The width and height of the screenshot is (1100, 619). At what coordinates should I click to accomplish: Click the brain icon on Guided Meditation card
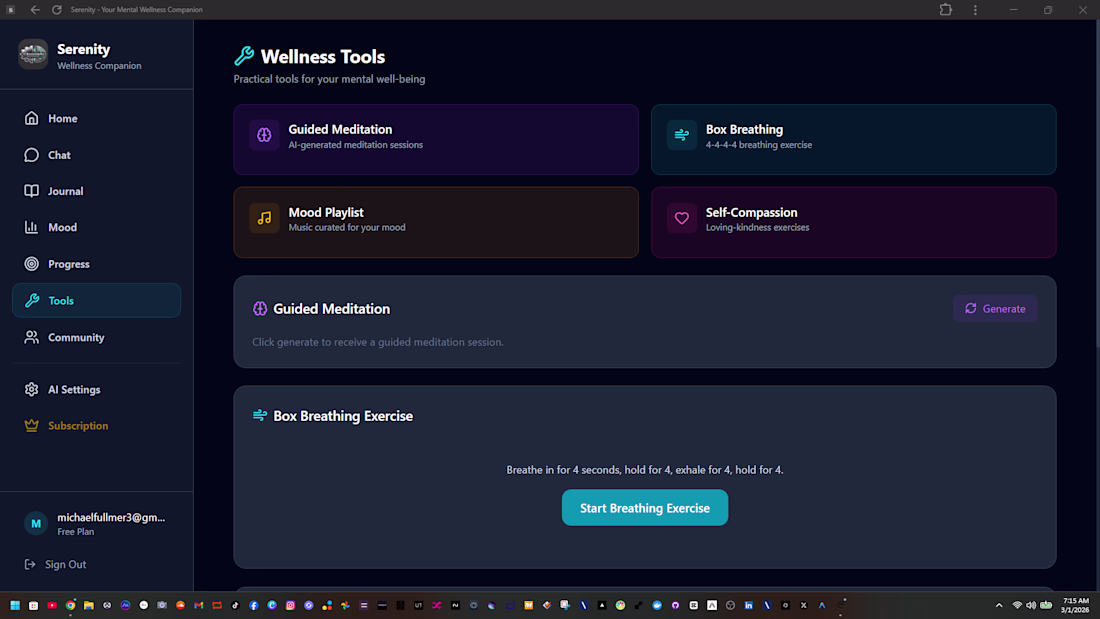(x=264, y=135)
